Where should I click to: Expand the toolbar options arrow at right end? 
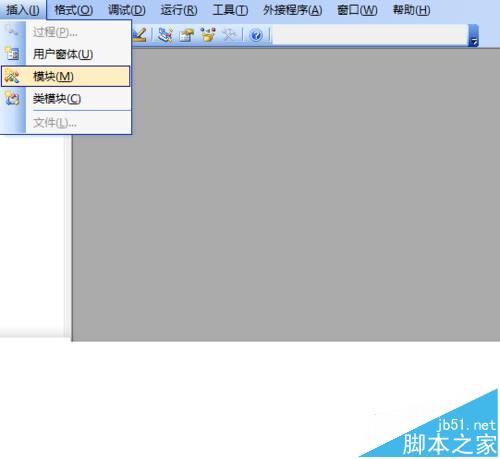point(473,36)
